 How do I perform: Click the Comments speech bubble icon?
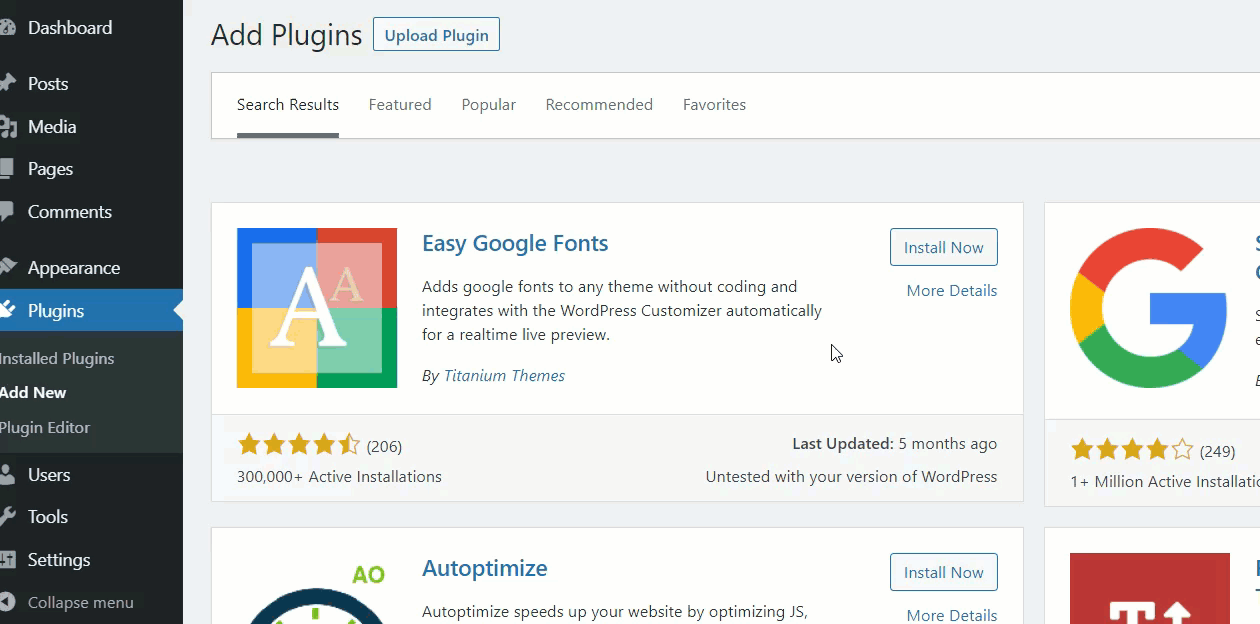pos(7,212)
